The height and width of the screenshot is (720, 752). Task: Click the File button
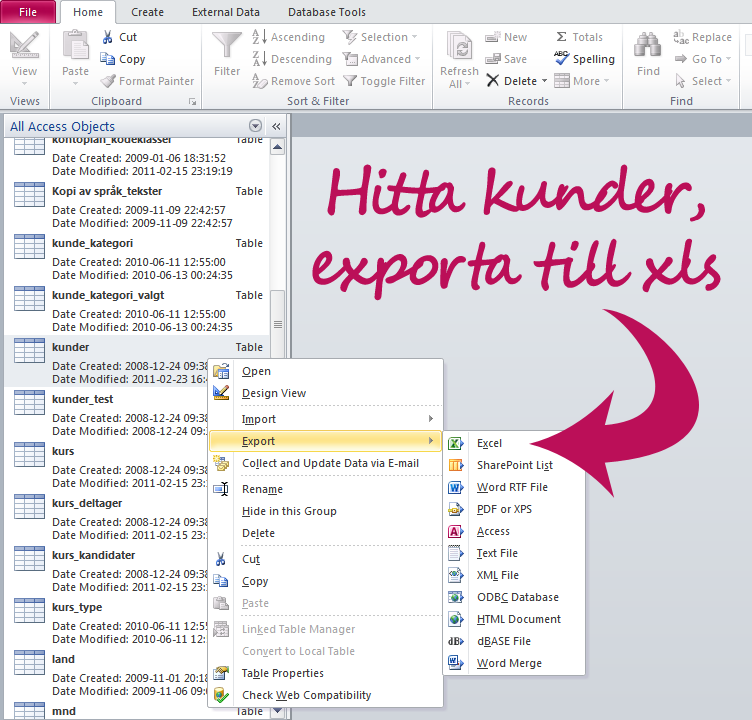(x=28, y=12)
